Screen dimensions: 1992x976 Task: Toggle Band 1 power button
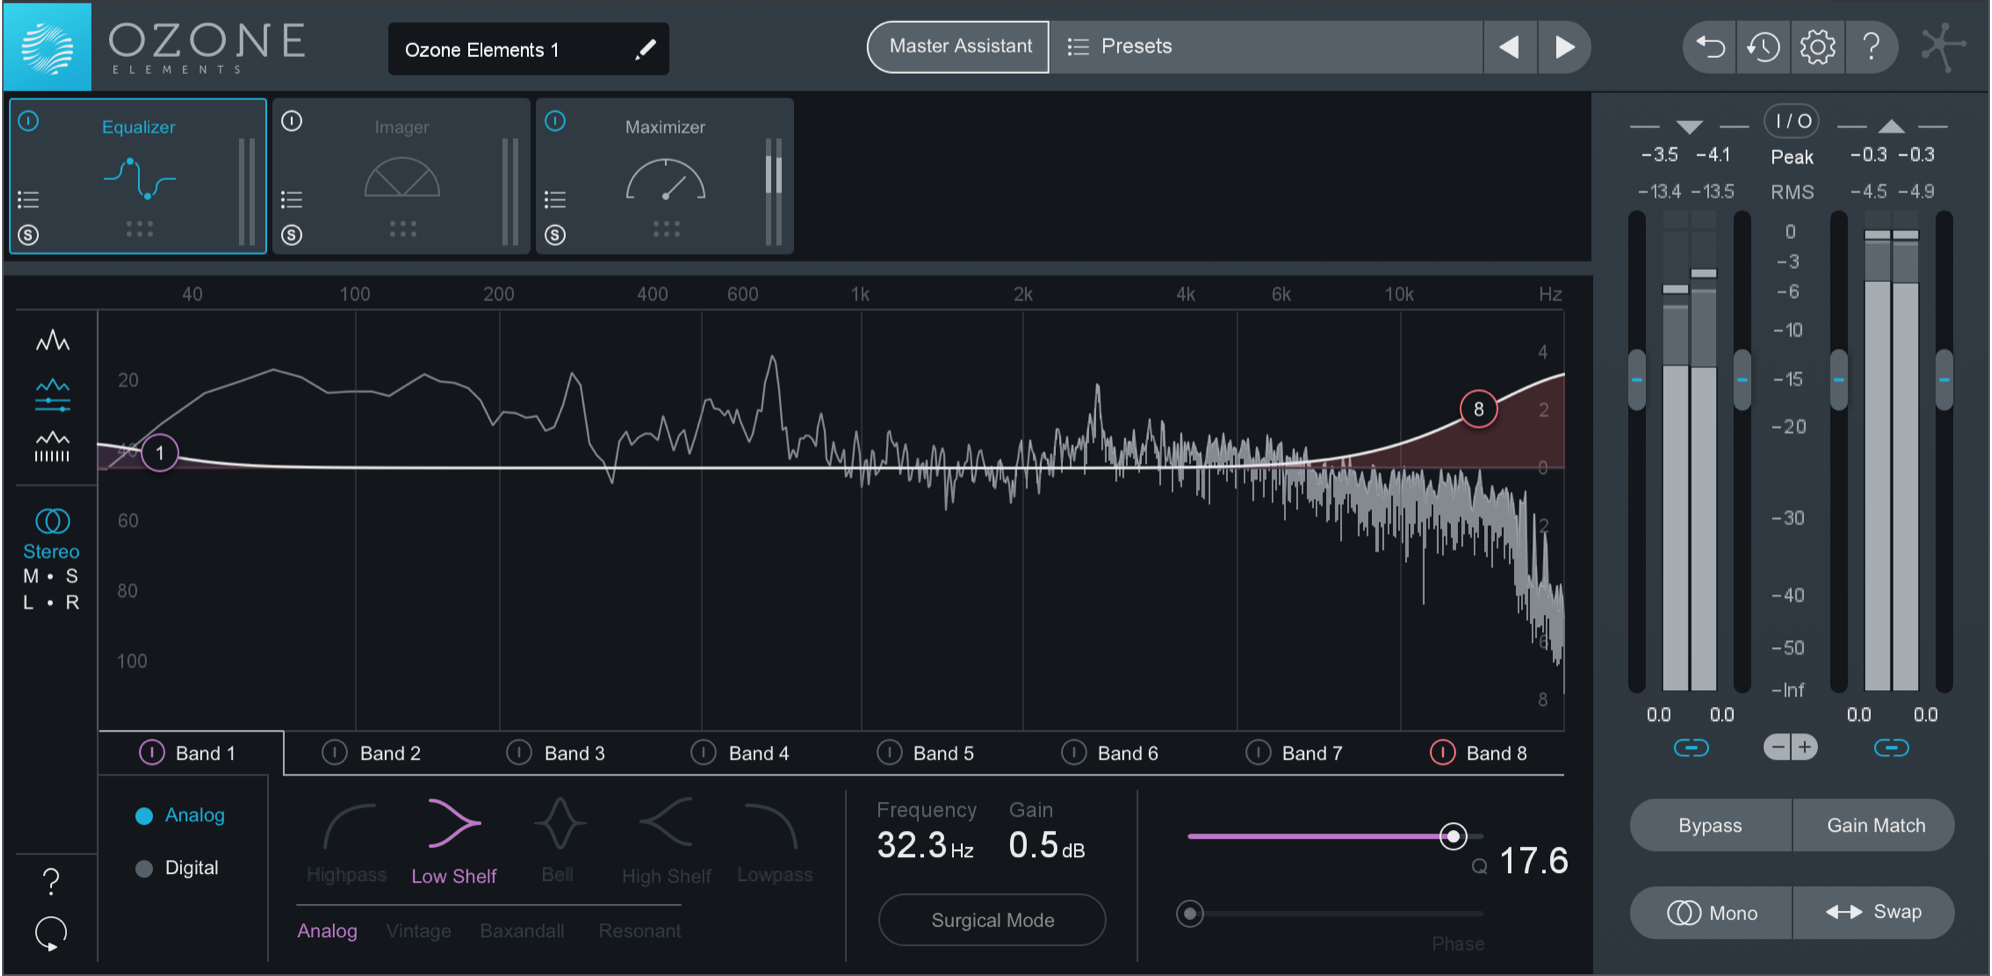click(x=151, y=752)
